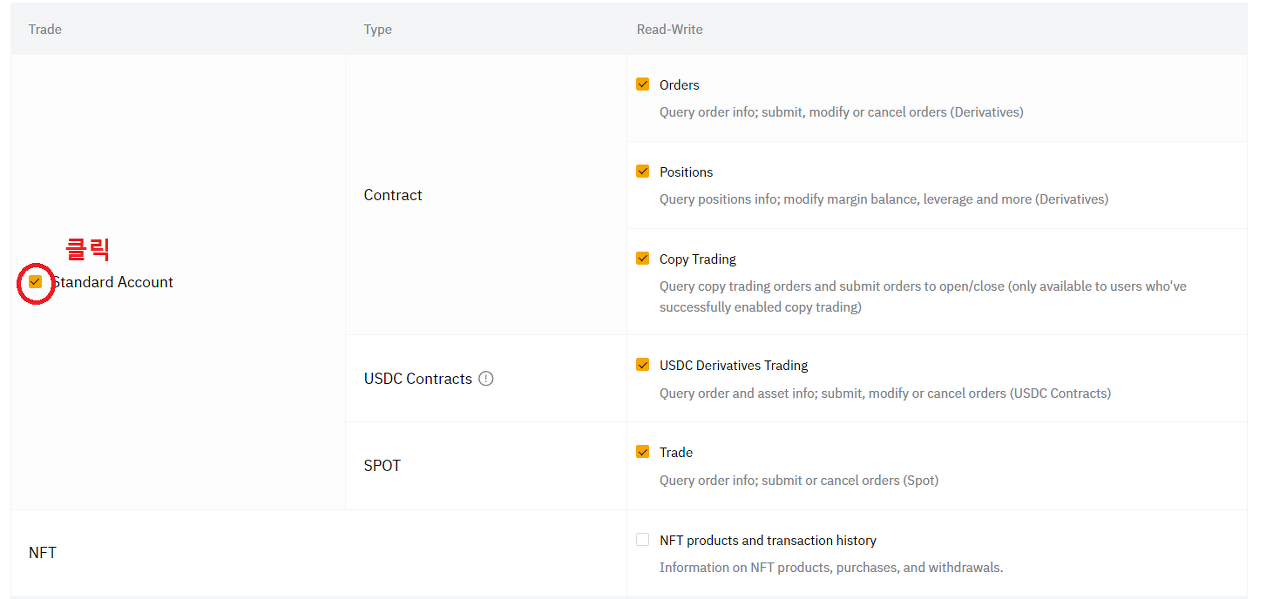Viewport: 1280px width, 599px height.
Task: Click the NFT purchases and withdrawals description
Action: [x=830, y=567]
